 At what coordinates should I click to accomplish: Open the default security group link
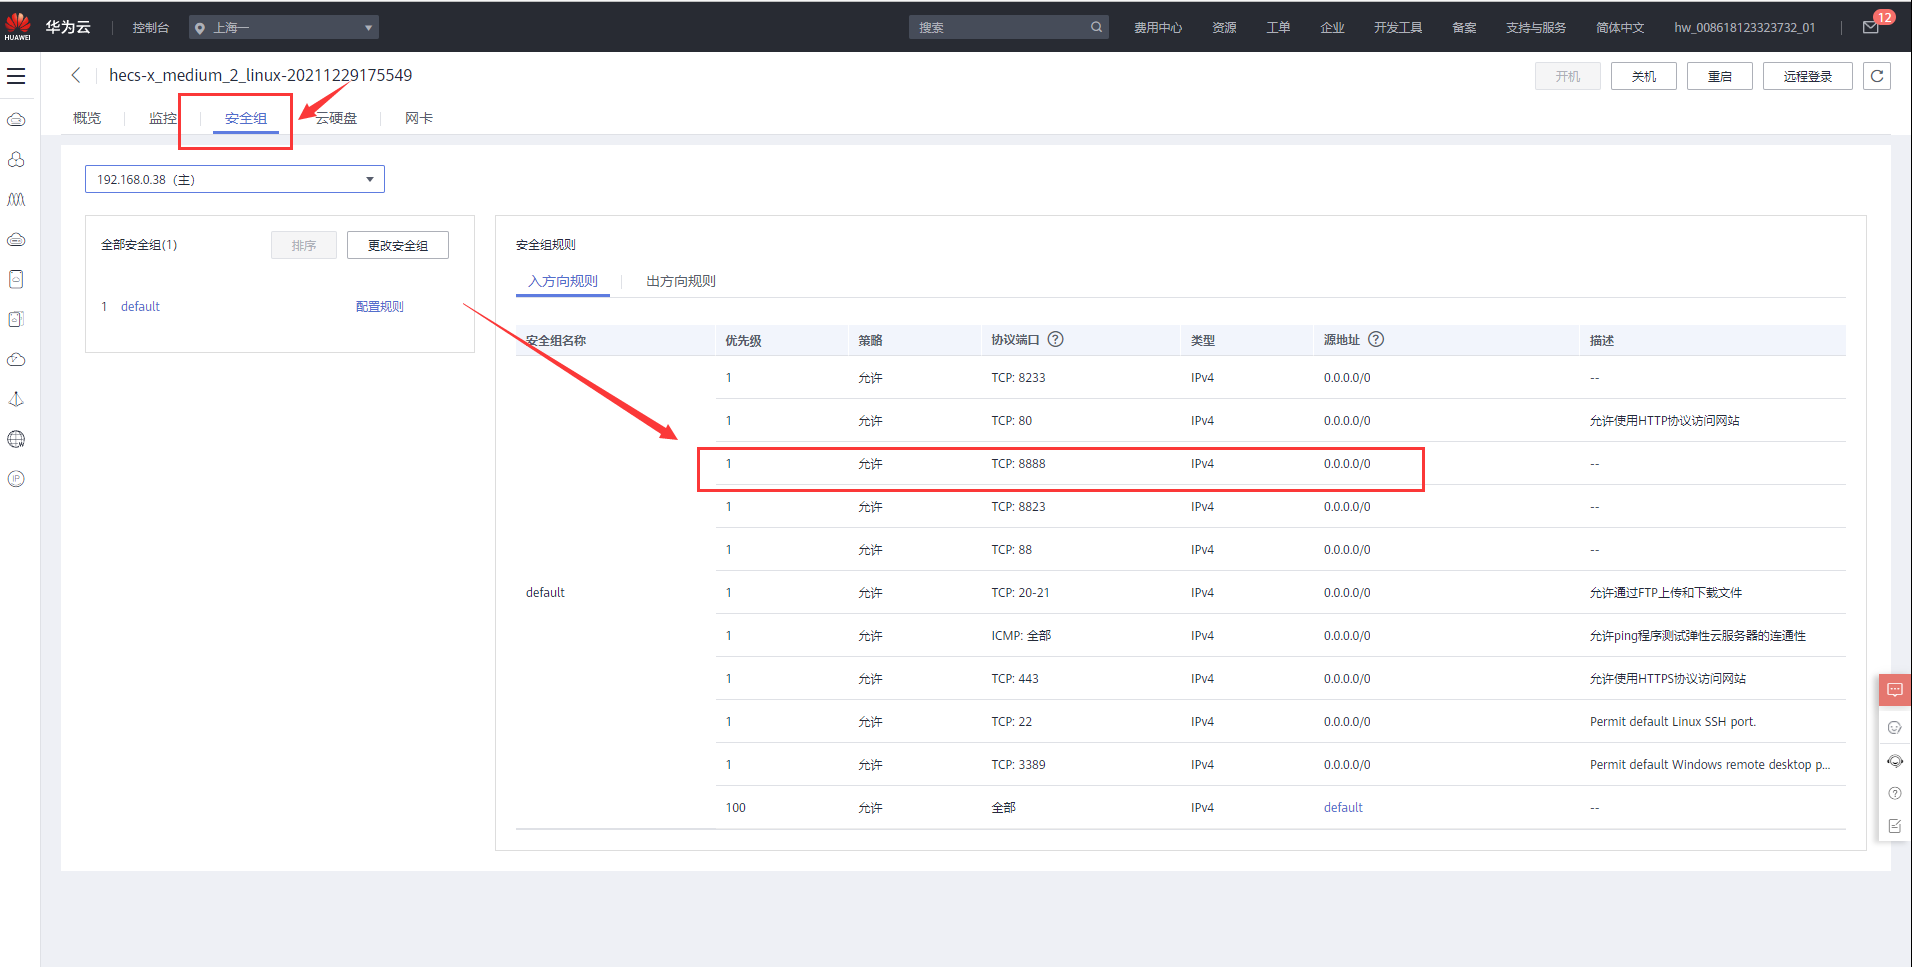pyautogui.click(x=140, y=307)
